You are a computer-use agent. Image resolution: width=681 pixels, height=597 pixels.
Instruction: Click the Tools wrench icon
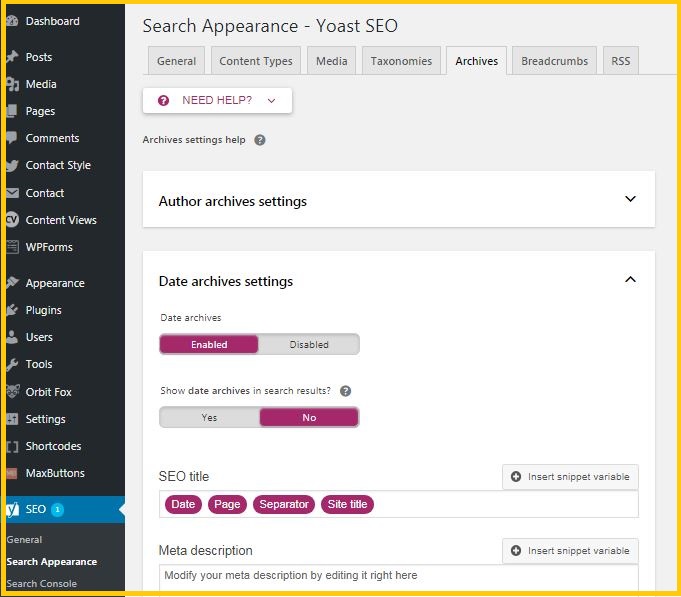coord(12,364)
